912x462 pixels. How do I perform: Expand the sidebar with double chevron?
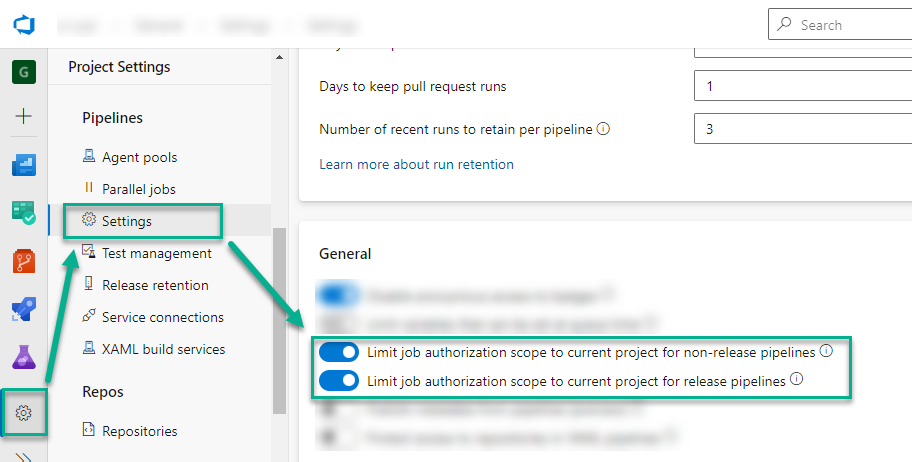pyautogui.click(x=24, y=455)
